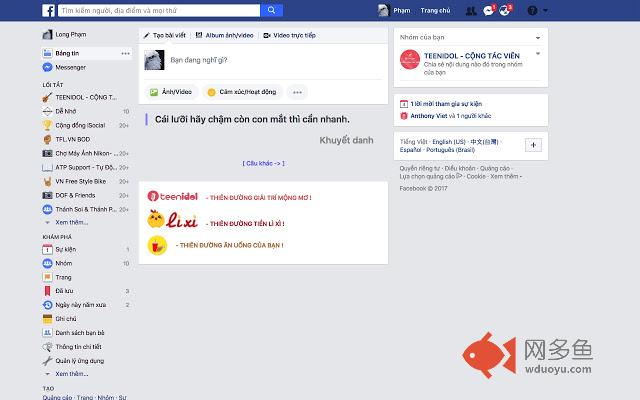
Task: Switch language to Português (Brasil)
Action: 450,150
